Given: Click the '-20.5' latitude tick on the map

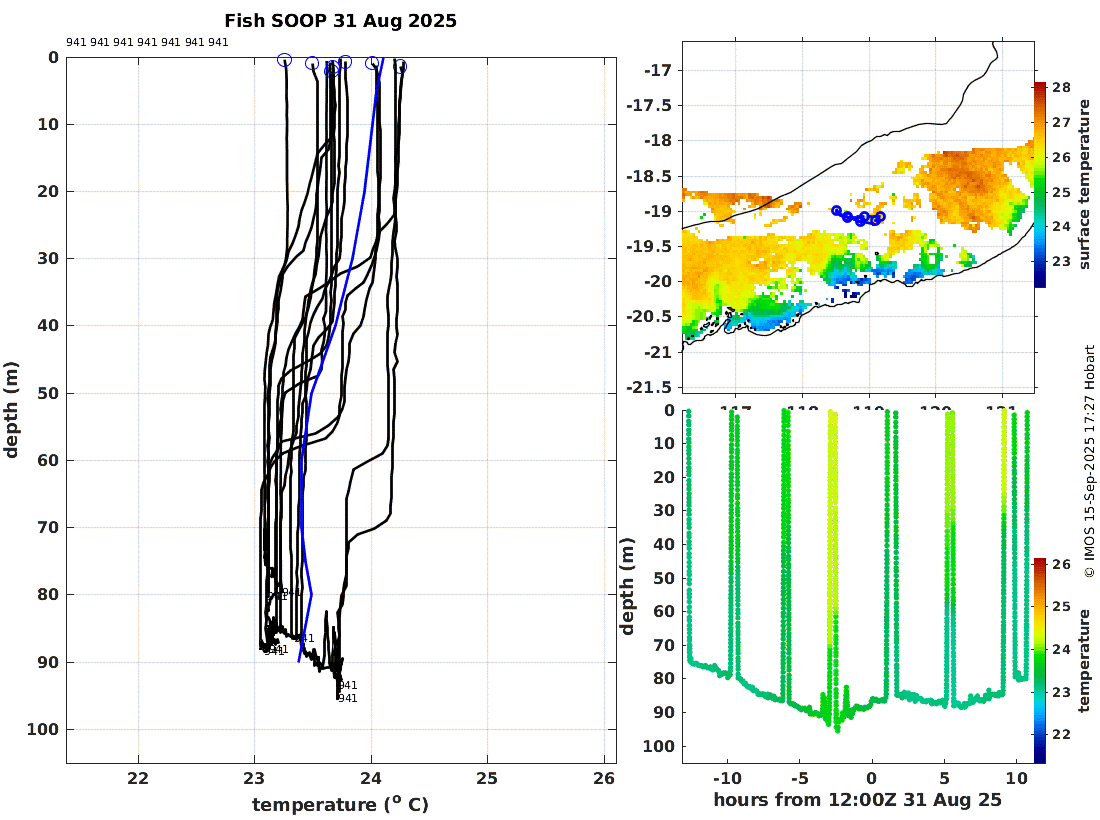Looking at the screenshot, I should pyautogui.click(x=649, y=316).
